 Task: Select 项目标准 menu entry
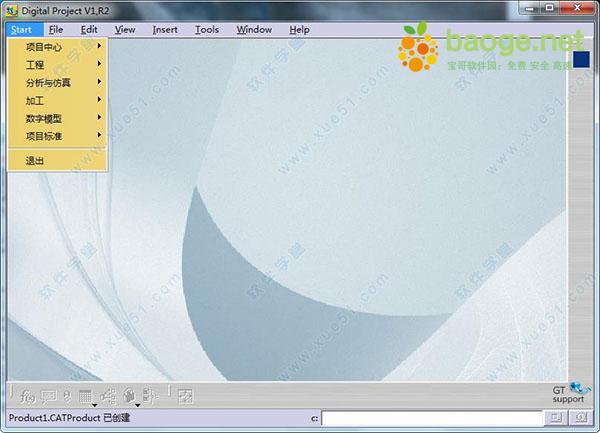click(57, 136)
